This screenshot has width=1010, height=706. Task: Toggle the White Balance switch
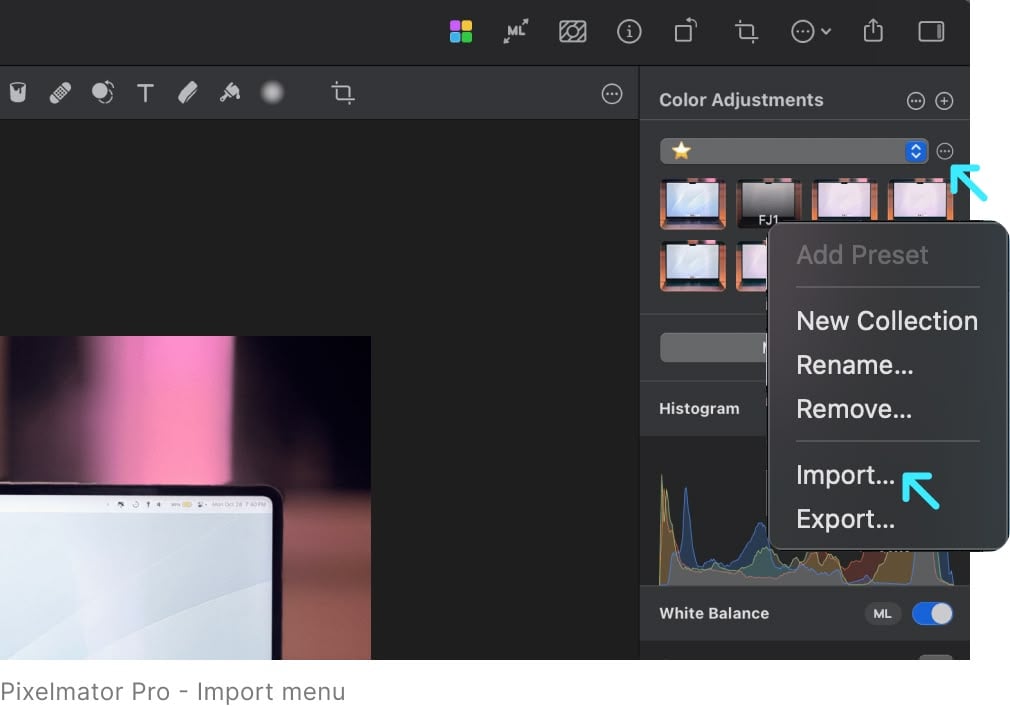click(x=932, y=613)
